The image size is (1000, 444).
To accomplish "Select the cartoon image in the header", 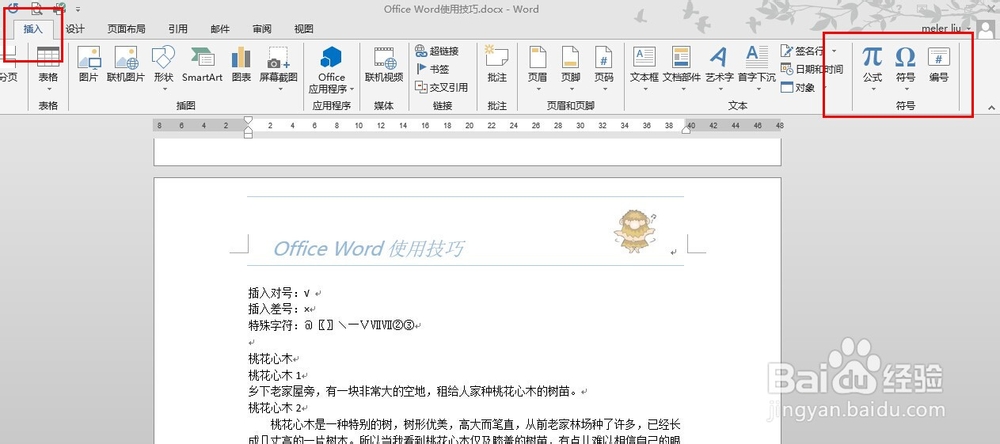I will (x=635, y=232).
